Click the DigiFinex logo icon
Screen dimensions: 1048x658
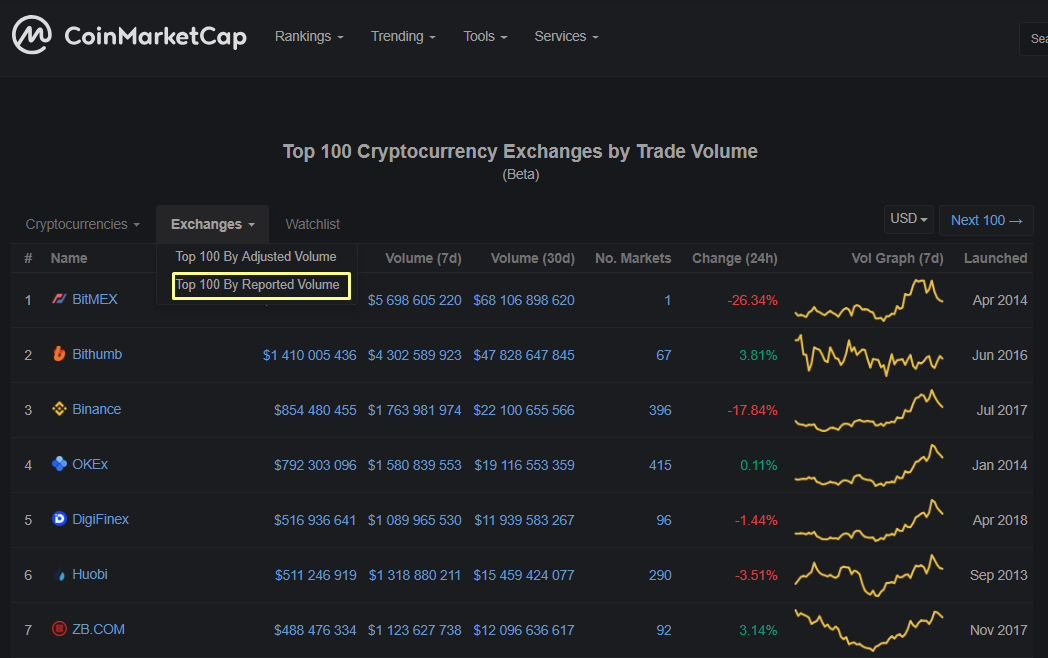click(x=60, y=519)
